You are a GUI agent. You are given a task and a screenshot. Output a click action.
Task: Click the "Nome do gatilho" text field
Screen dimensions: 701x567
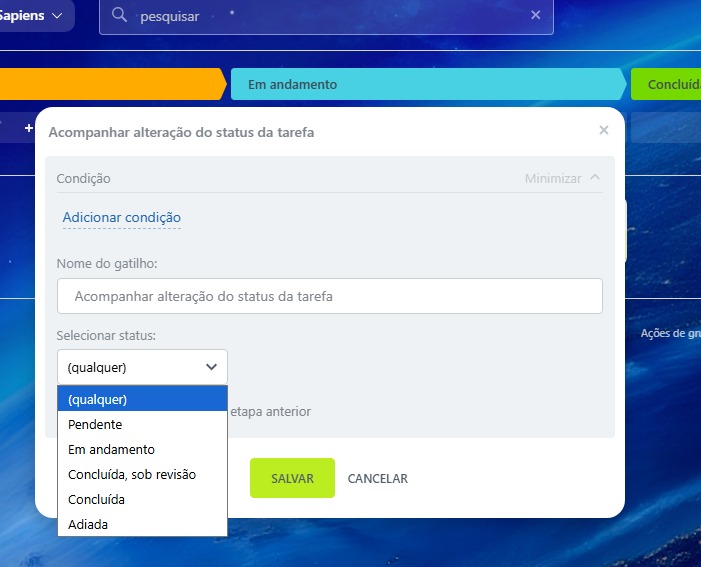point(330,296)
